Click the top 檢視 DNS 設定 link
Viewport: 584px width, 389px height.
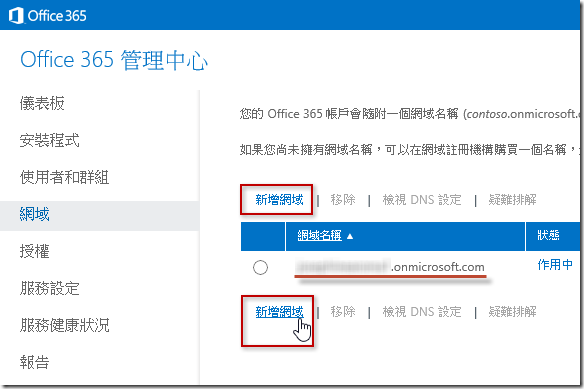pyautogui.click(x=422, y=200)
